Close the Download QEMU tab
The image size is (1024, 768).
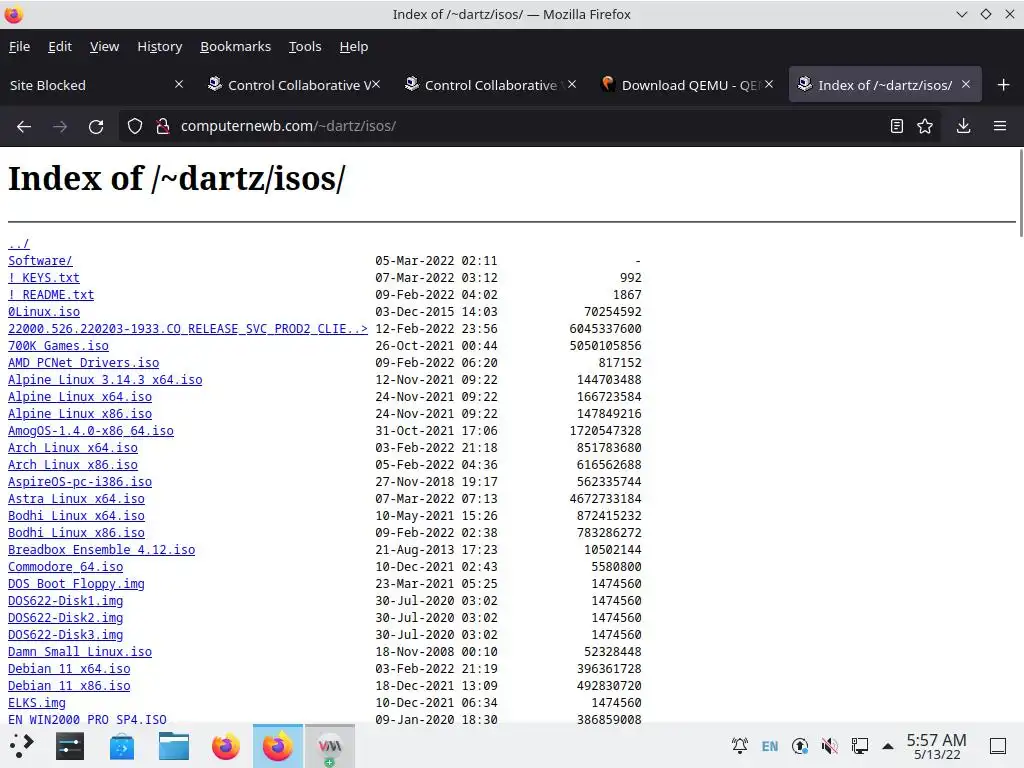pos(769,84)
